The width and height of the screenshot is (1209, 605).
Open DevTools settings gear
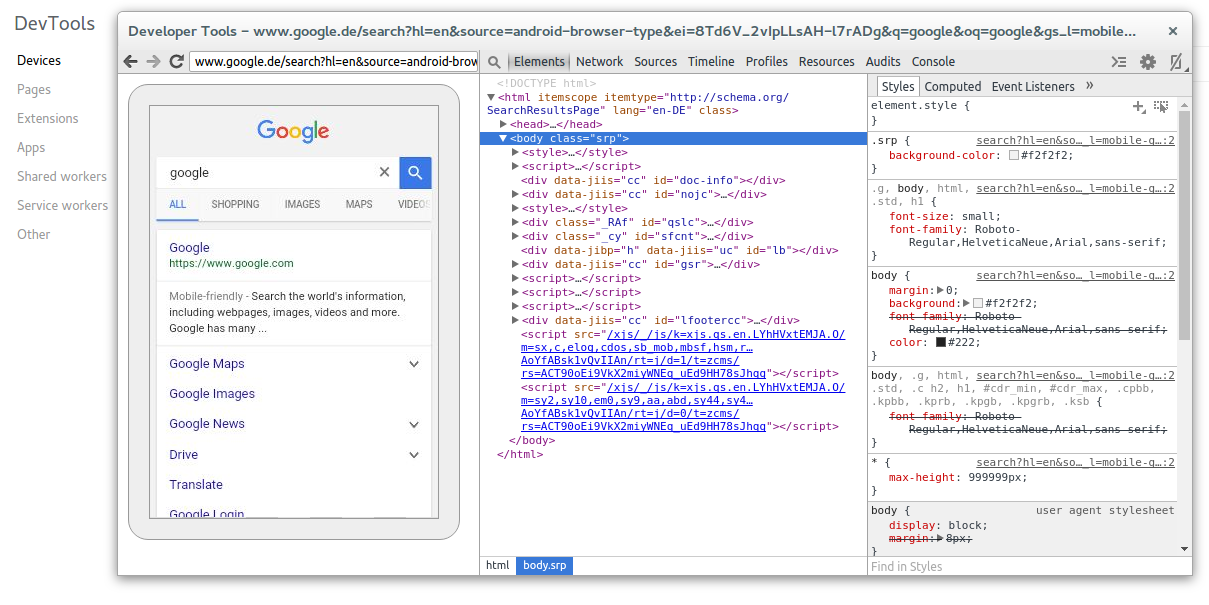1148,62
